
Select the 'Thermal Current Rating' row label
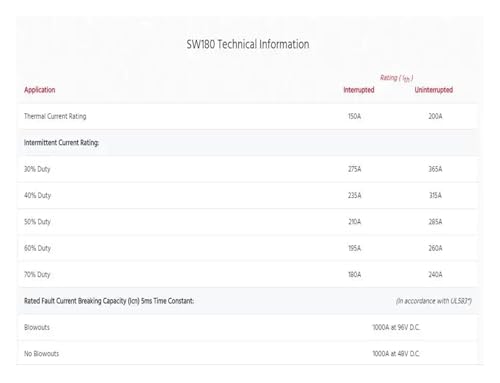[x=55, y=116]
